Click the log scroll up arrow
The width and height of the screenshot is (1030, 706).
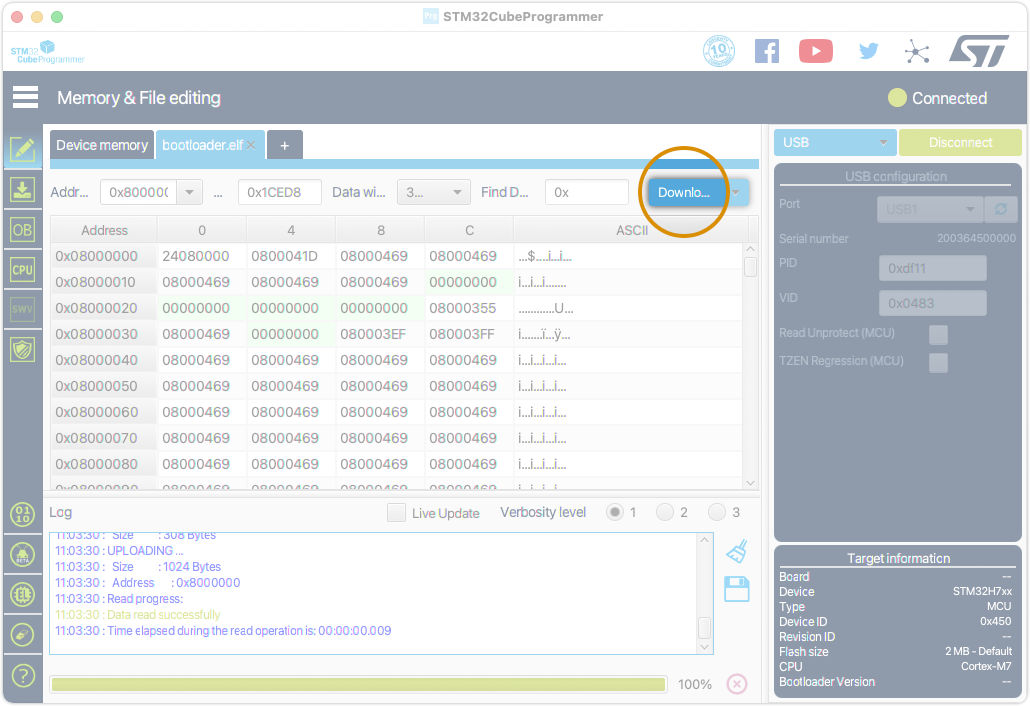(x=704, y=540)
